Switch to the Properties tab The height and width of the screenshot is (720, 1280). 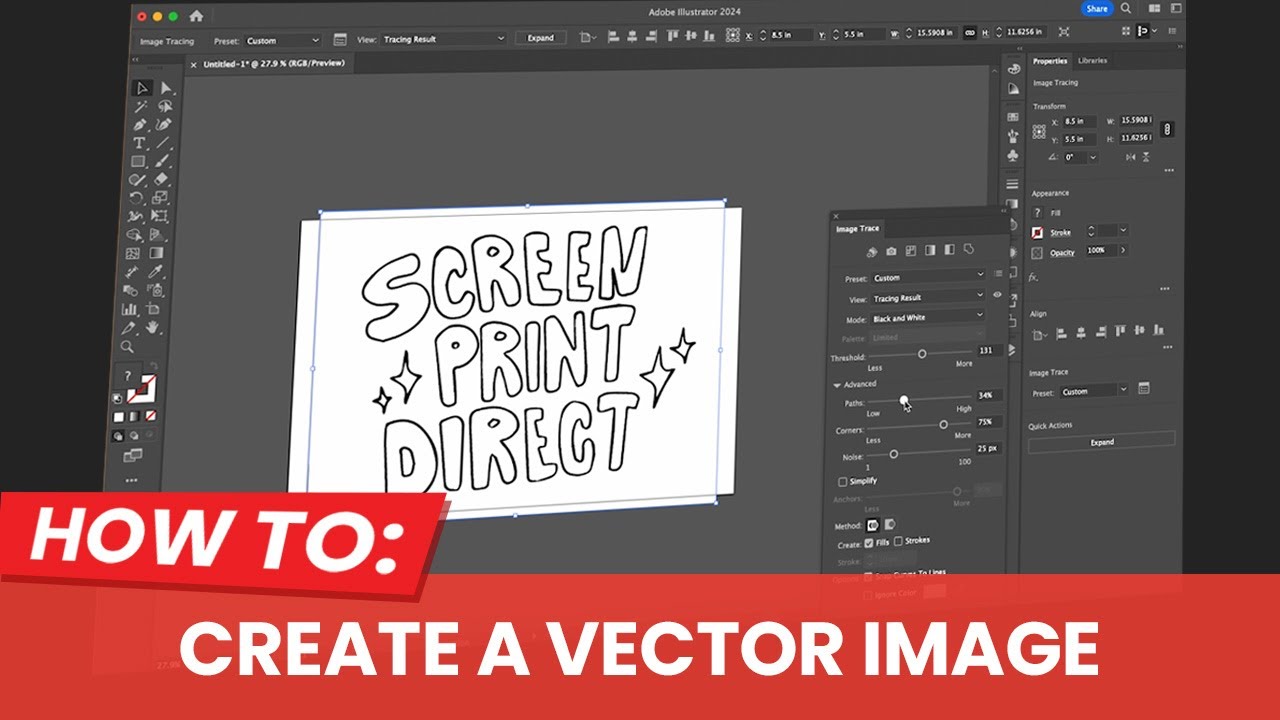[x=1049, y=61]
